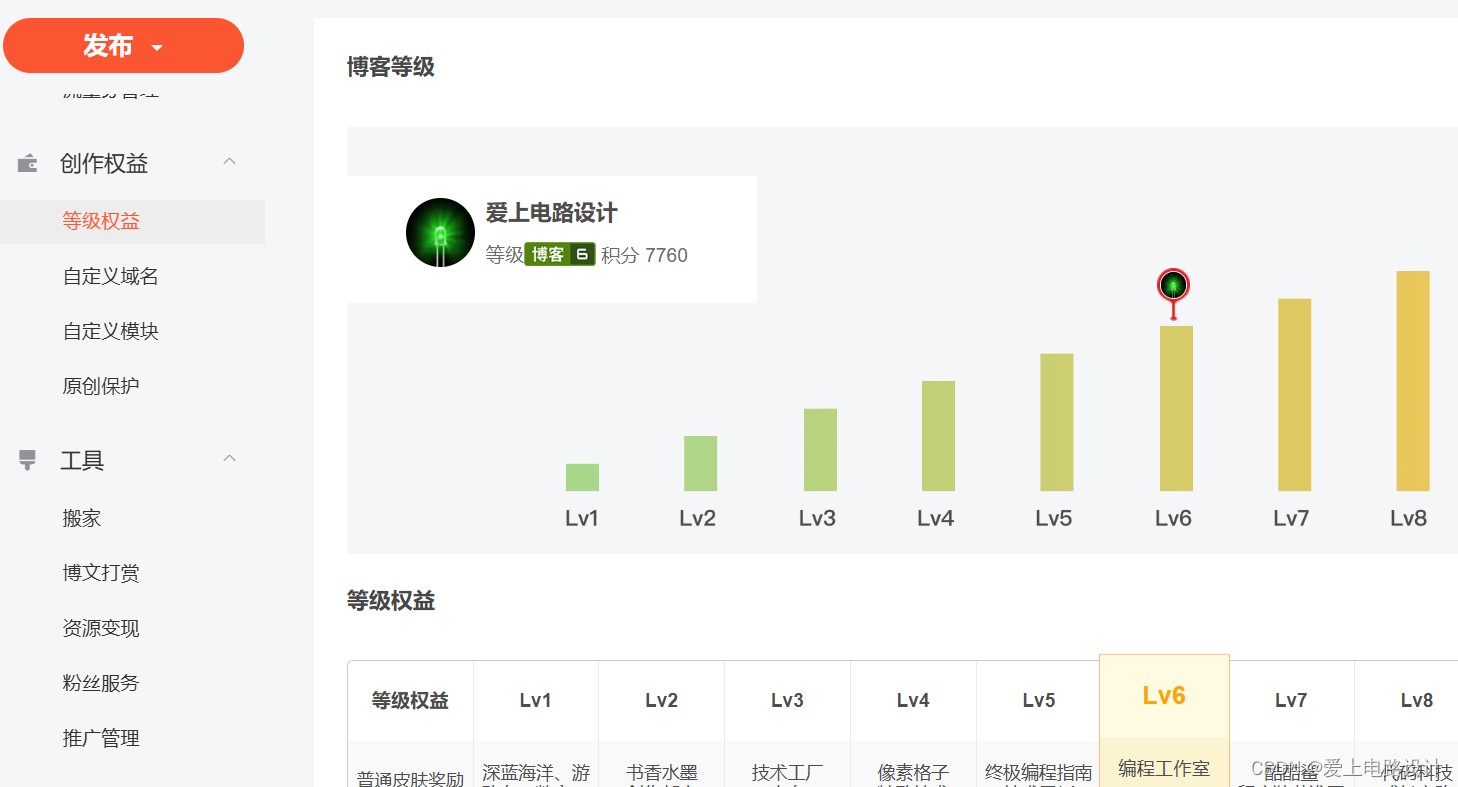Click the avatar pin marker above Lv6 bar
The image size is (1458, 787).
tap(1173, 292)
